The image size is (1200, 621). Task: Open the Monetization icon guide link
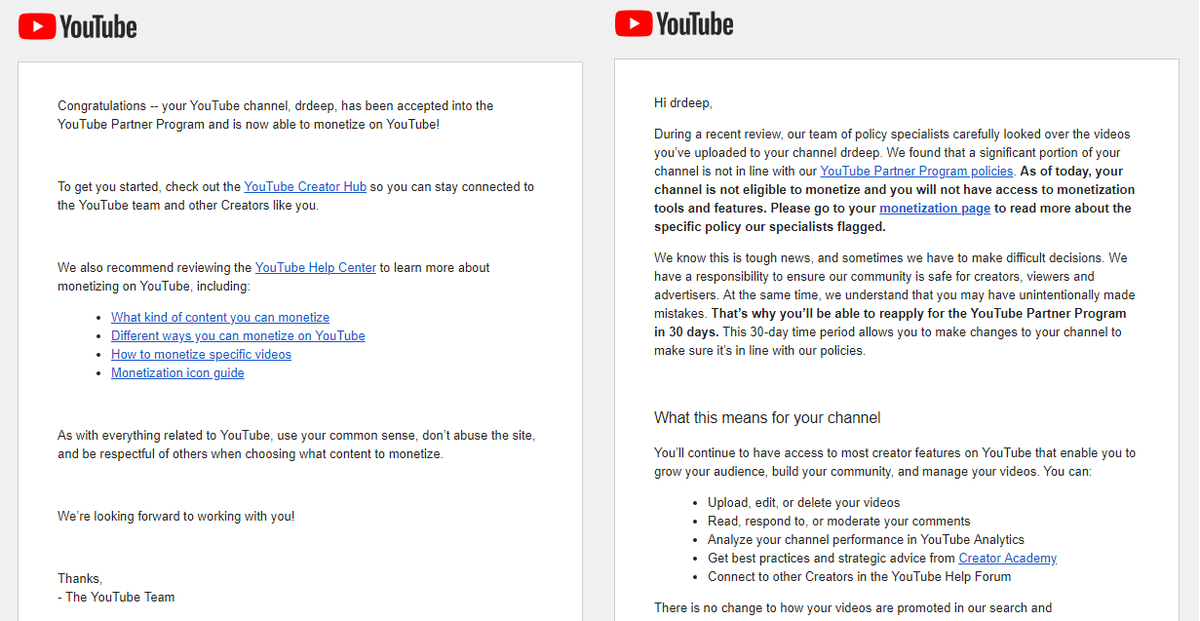point(178,373)
